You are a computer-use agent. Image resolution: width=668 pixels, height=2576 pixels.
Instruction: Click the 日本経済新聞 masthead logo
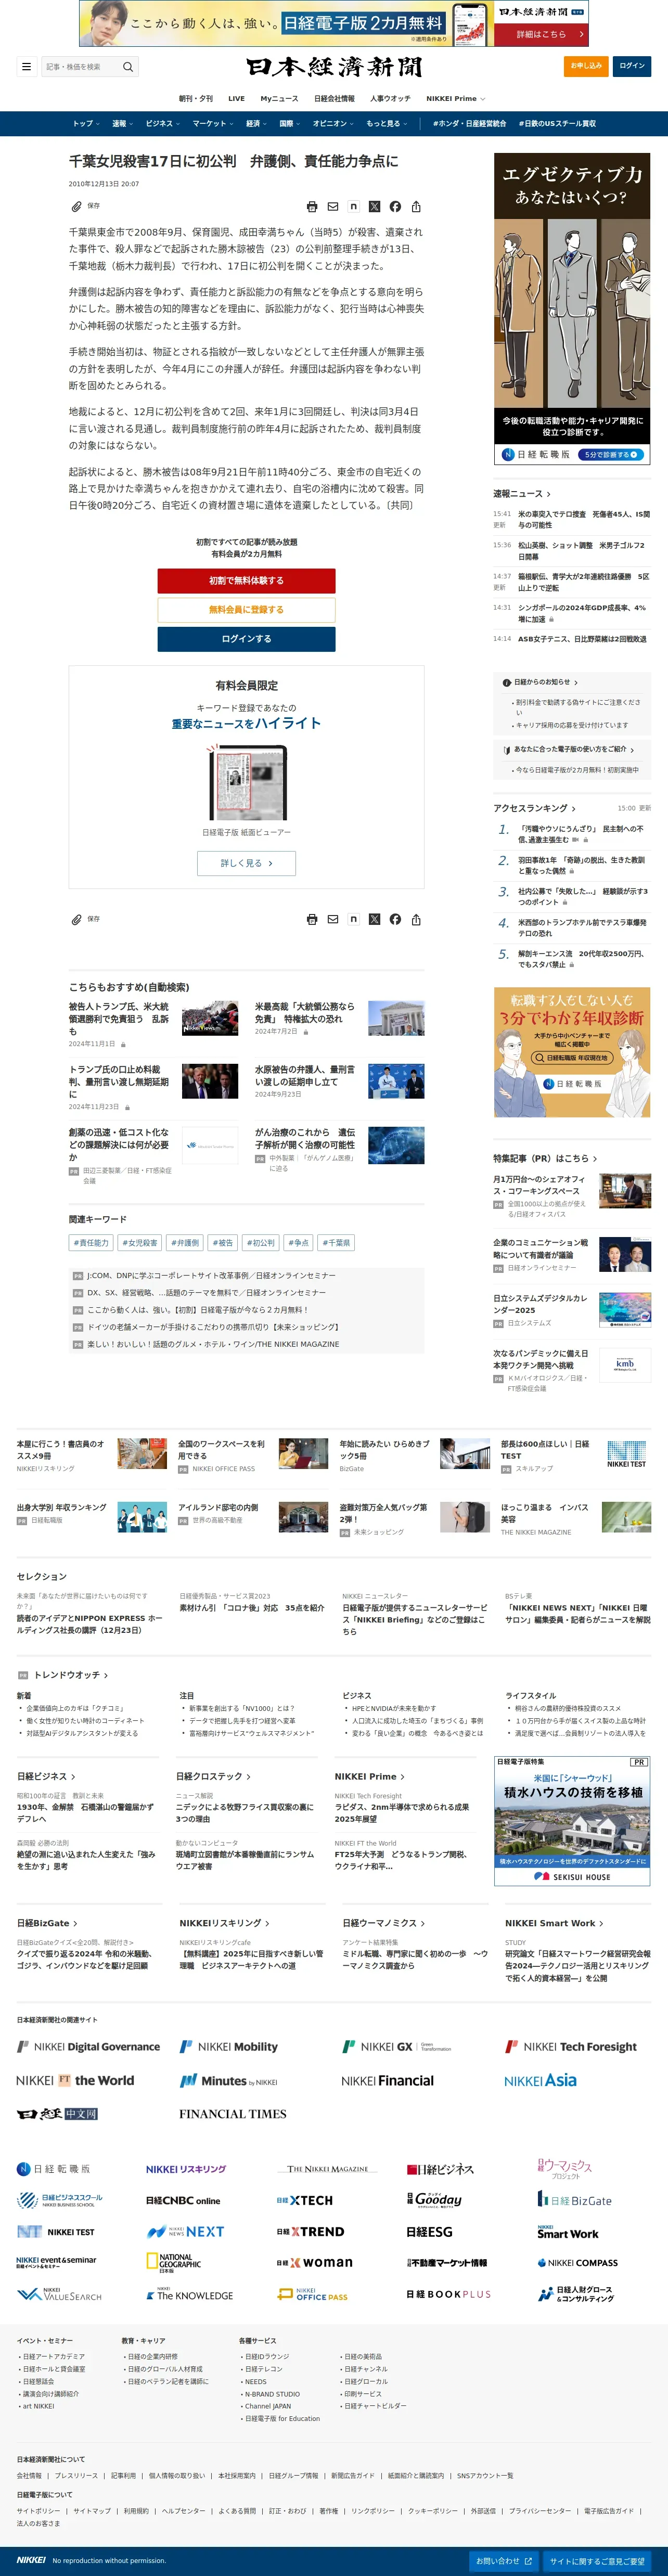tap(334, 67)
